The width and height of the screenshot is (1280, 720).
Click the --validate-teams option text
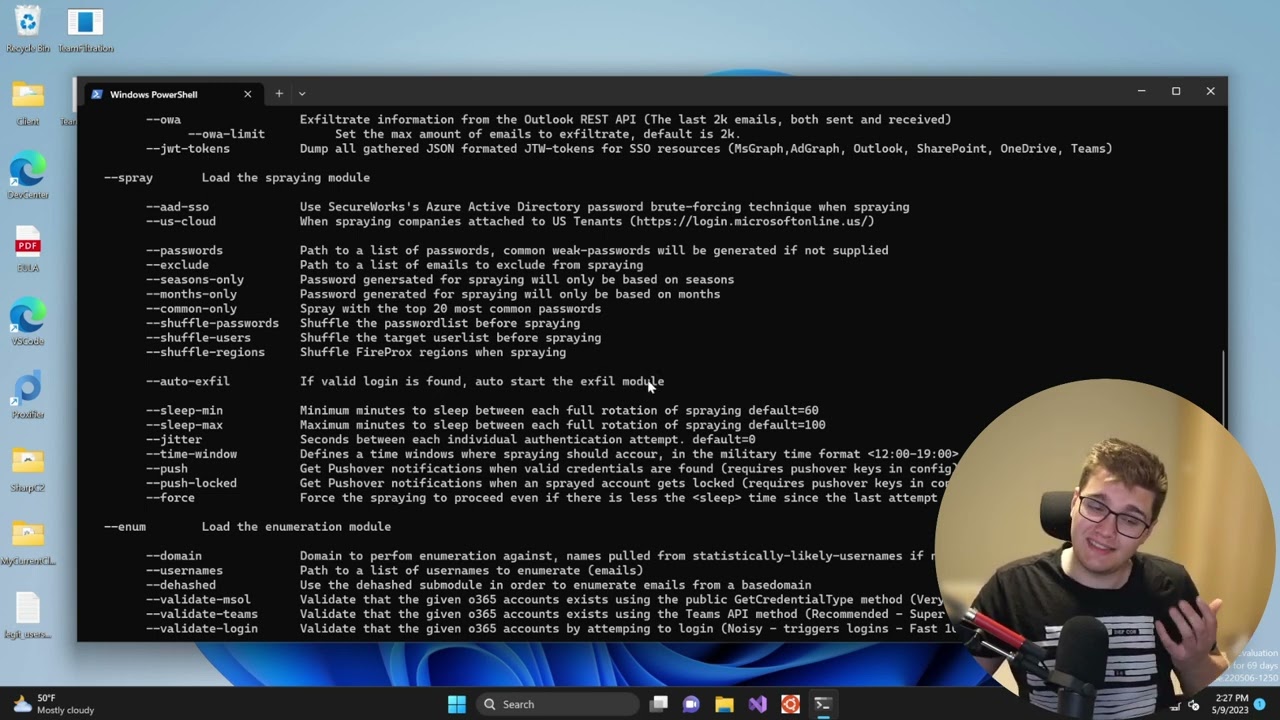[x=202, y=615]
